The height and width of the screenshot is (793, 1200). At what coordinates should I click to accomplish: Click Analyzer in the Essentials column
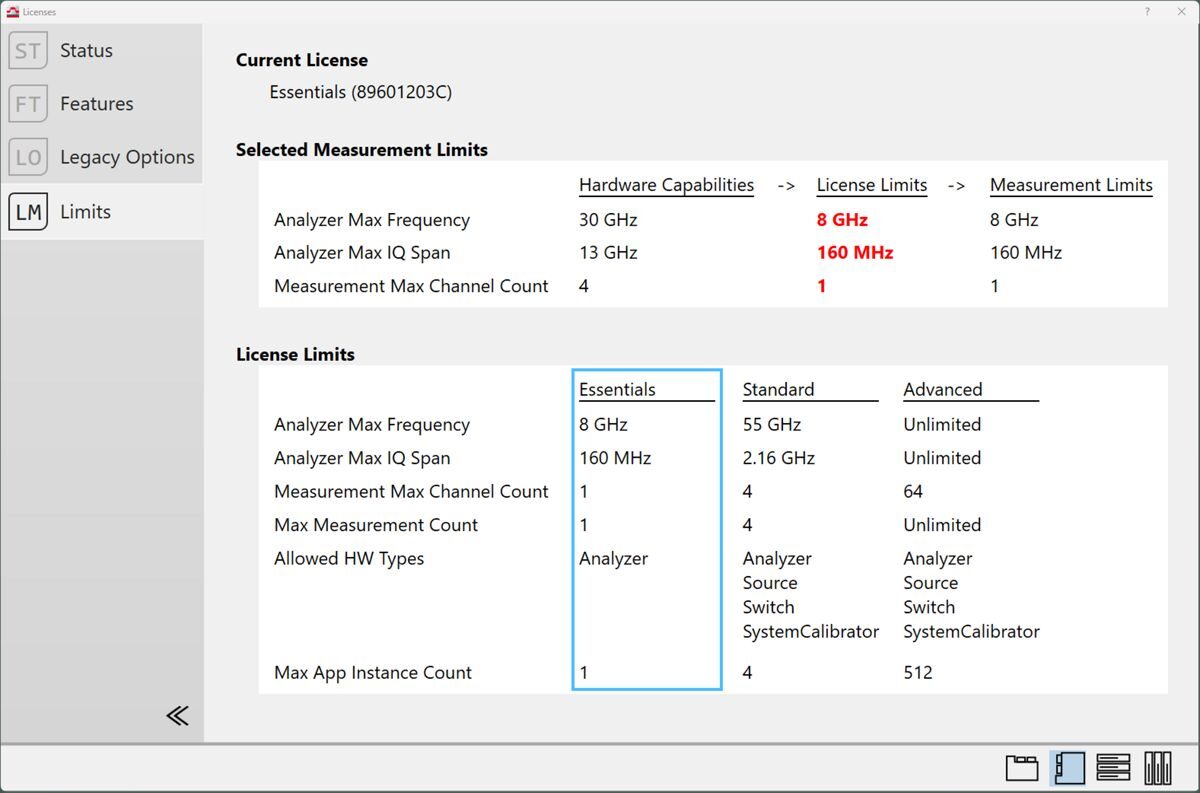coord(613,559)
